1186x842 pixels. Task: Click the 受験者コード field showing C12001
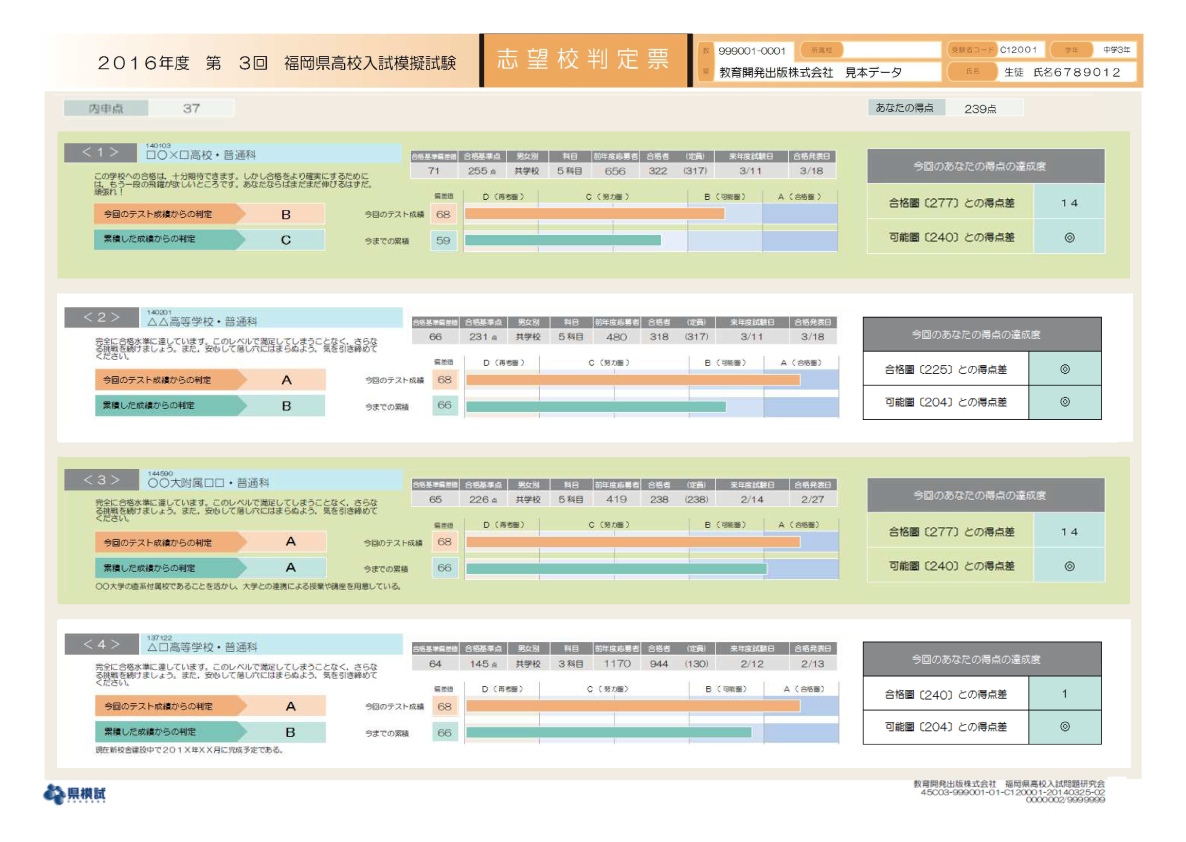pyautogui.click(x=1018, y=49)
